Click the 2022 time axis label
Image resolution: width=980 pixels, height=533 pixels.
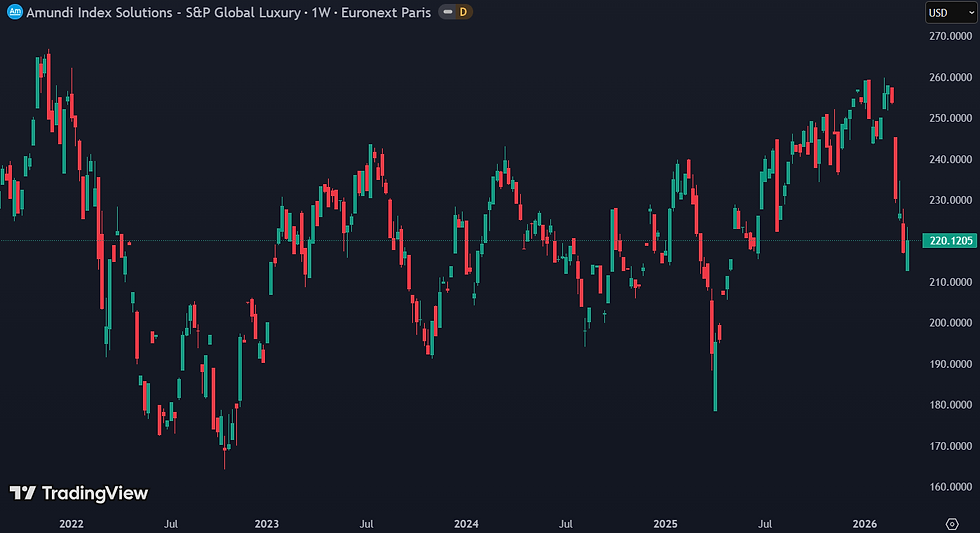tap(71, 524)
